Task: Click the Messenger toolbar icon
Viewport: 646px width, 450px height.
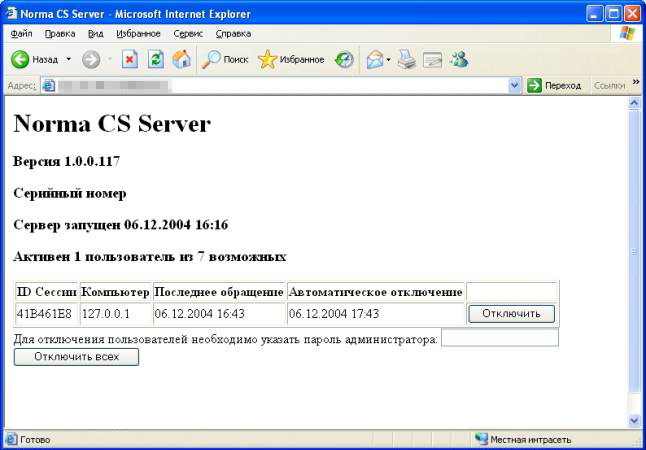Action: tap(459, 60)
